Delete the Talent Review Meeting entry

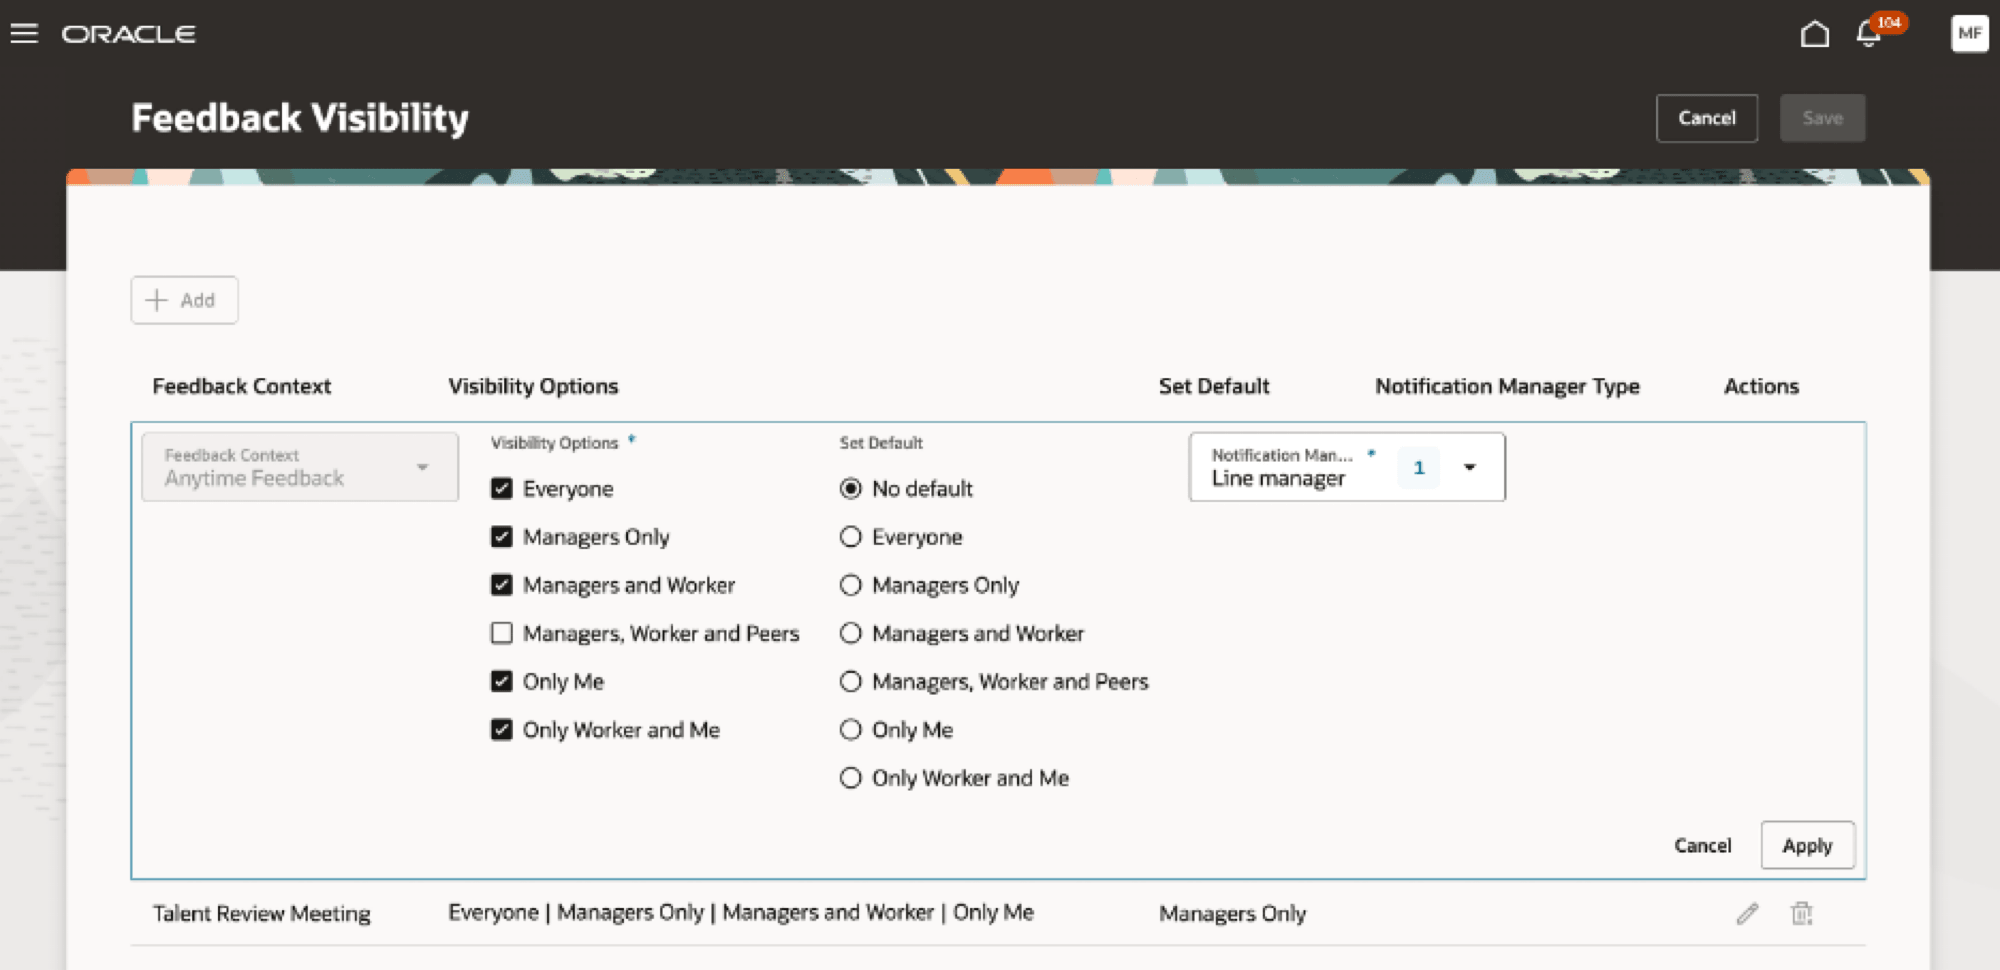click(x=1802, y=913)
